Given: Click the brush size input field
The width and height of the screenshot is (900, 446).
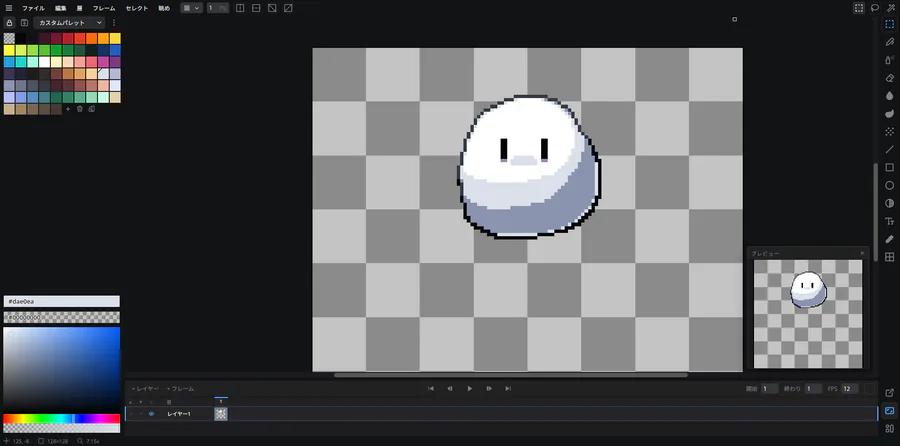Looking at the screenshot, I should 218,8.
